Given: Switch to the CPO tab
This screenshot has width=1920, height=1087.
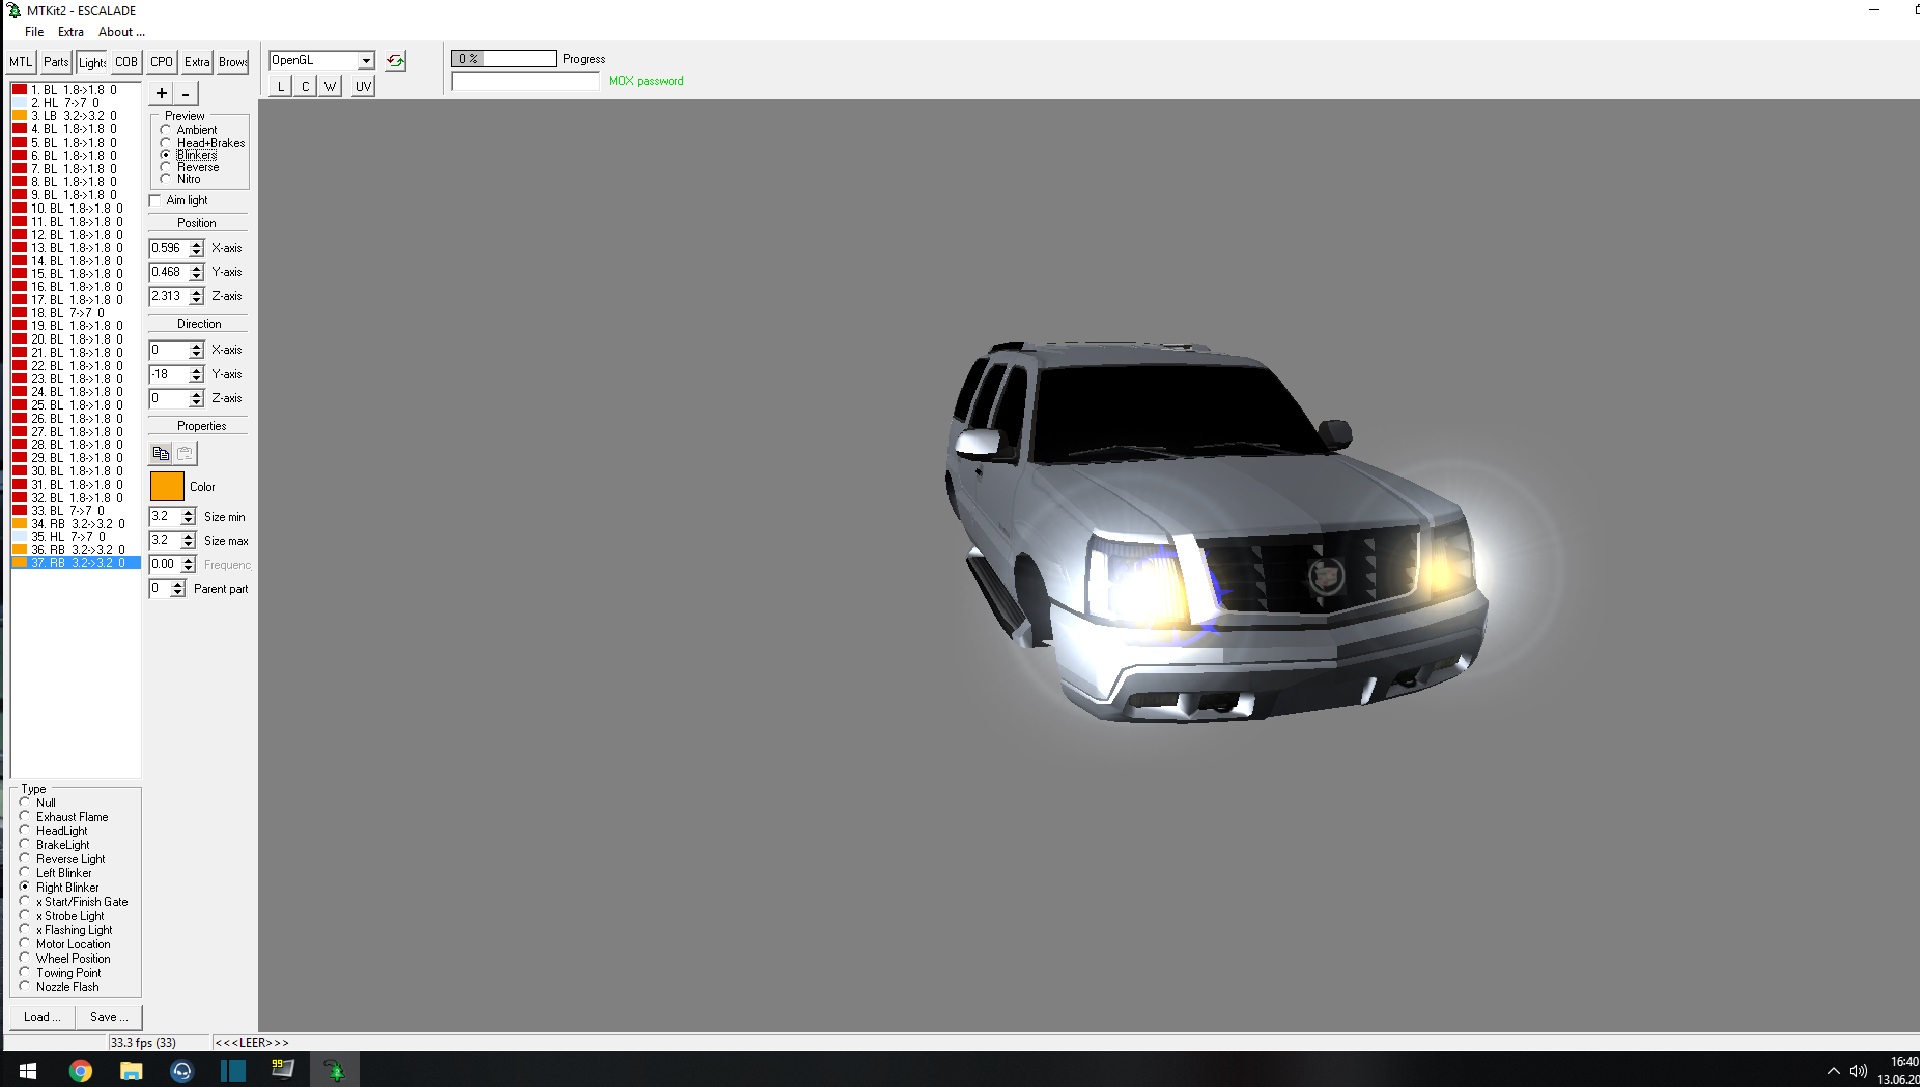Looking at the screenshot, I should pyautogui.click(x=161, y=62).
